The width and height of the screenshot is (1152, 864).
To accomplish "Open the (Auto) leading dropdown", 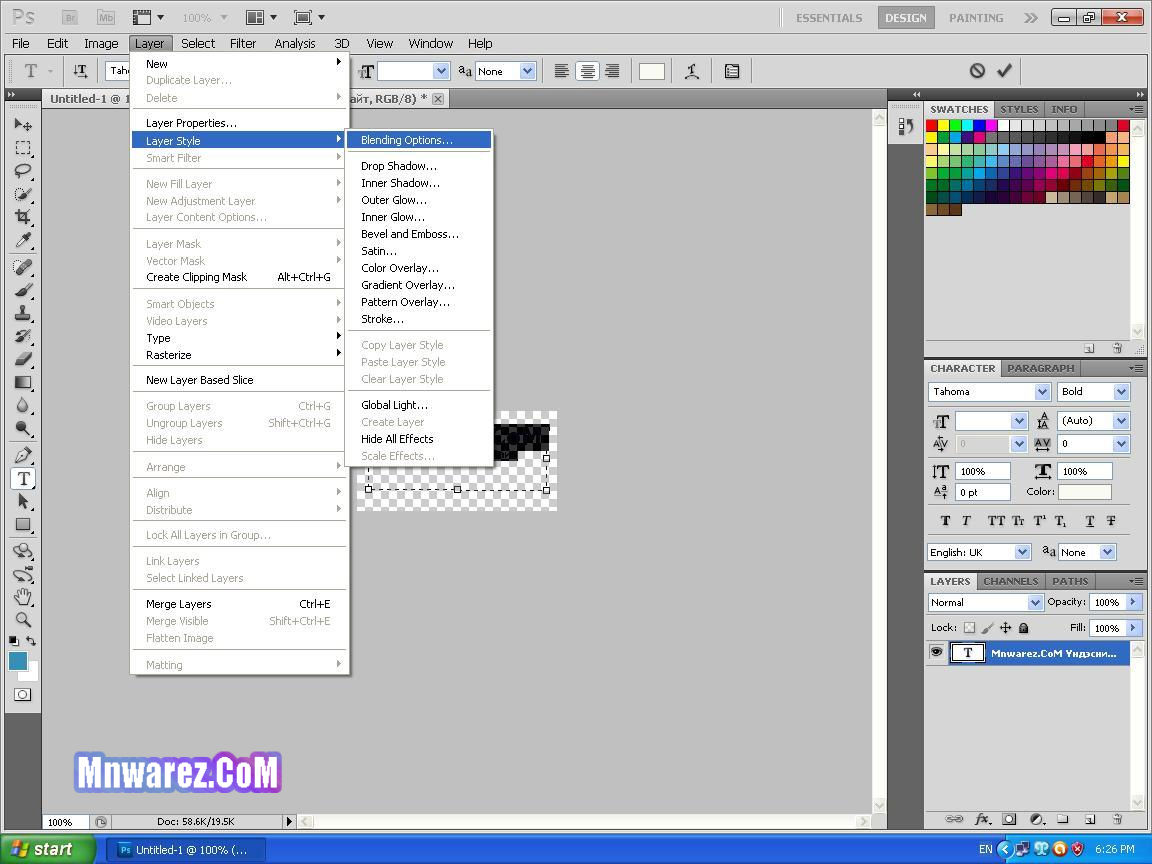I will pyautogui.click(x=1121, y=421).
